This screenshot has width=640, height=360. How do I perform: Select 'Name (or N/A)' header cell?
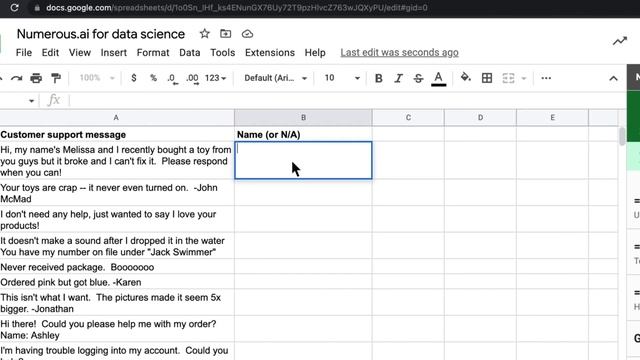[303, 134]
